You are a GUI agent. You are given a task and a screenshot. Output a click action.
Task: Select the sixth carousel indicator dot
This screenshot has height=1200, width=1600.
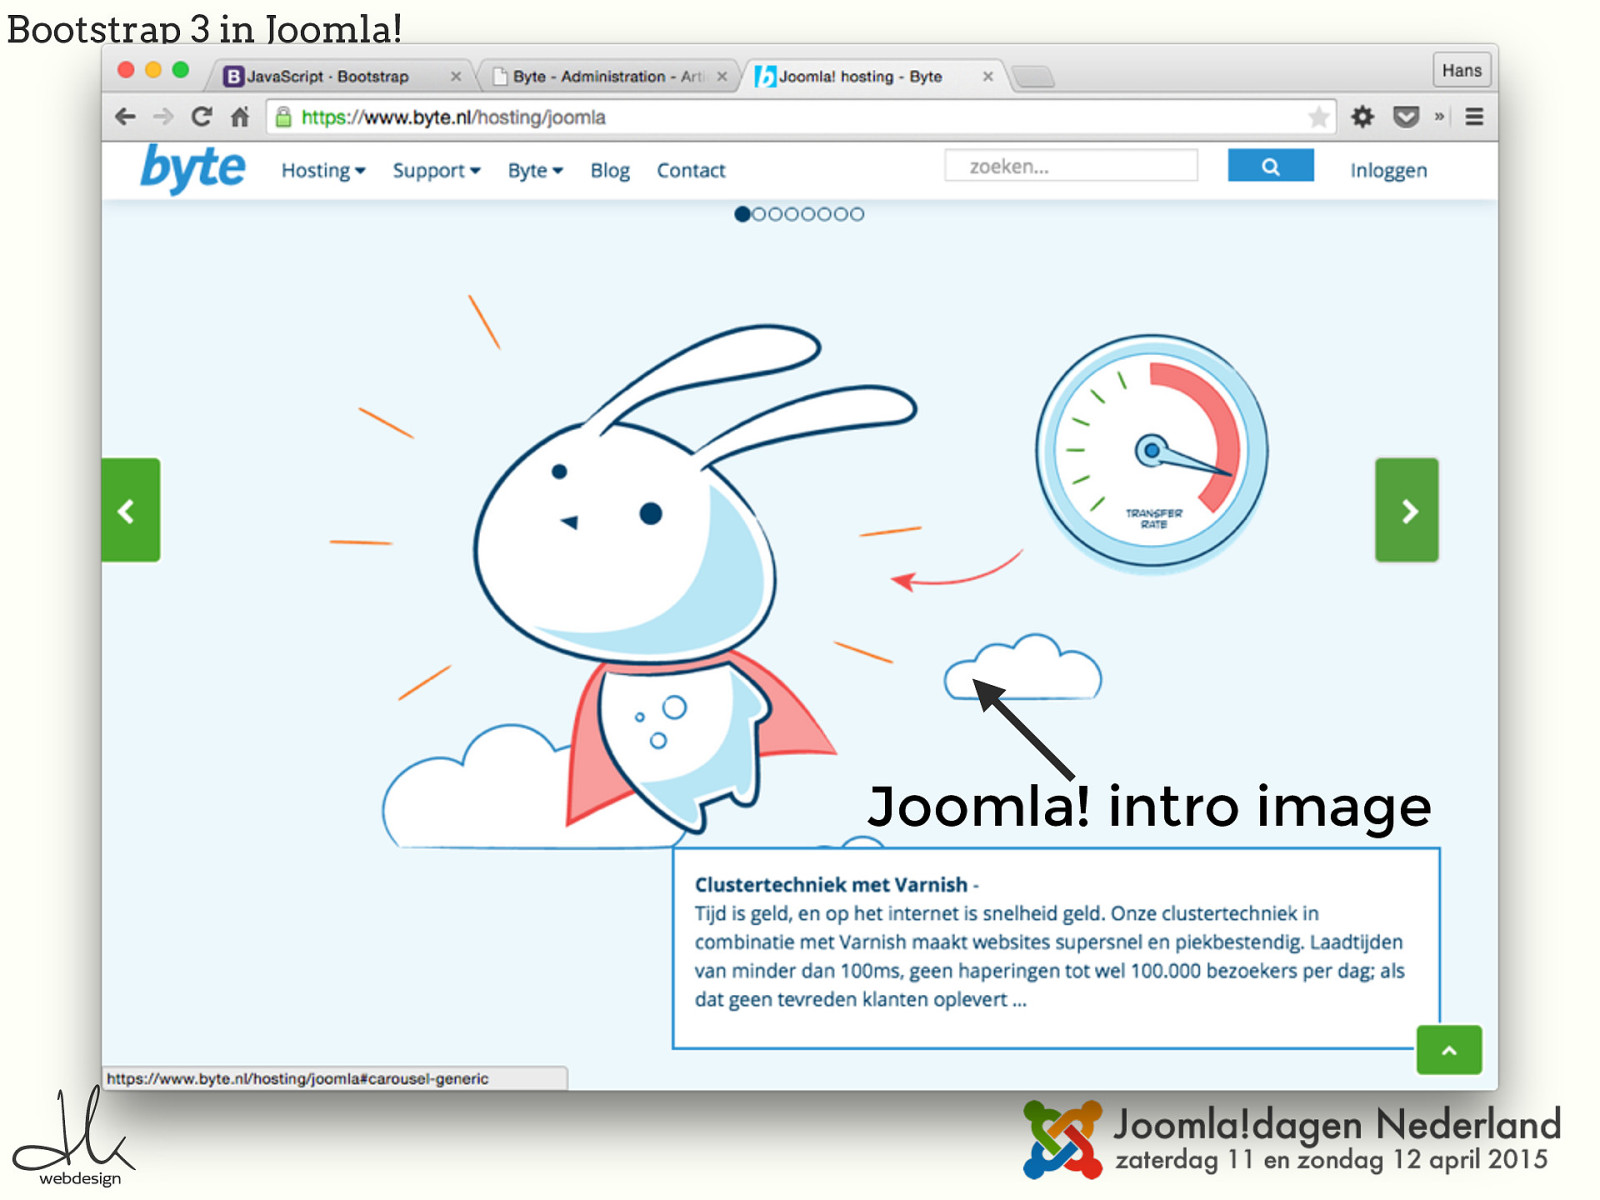coord(824,214)
